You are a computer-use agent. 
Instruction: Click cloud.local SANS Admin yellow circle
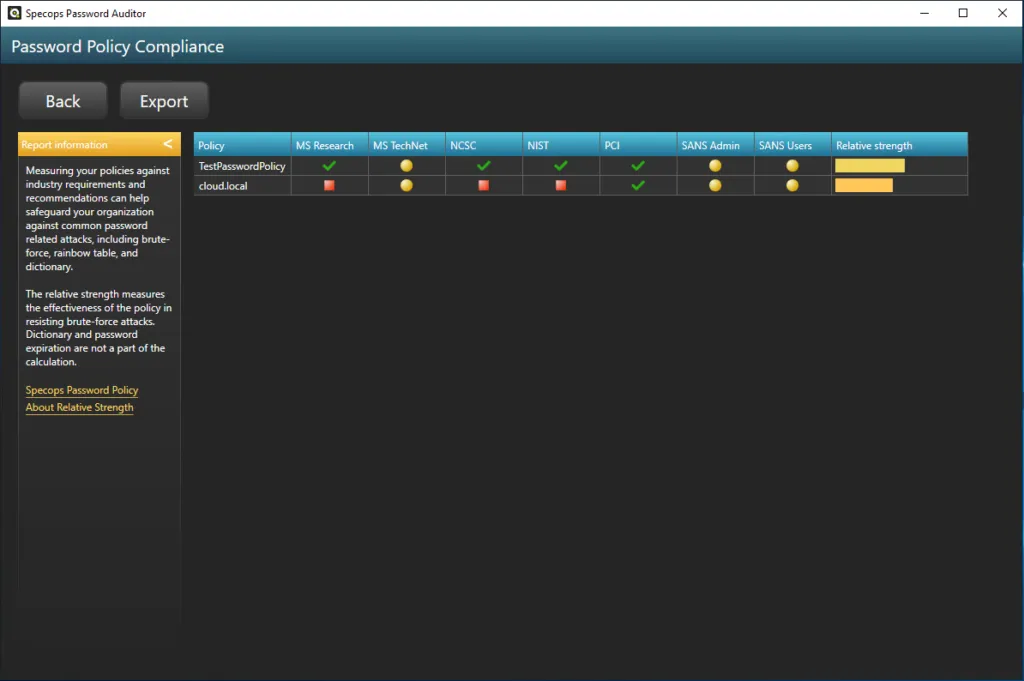tap(715, 185)
